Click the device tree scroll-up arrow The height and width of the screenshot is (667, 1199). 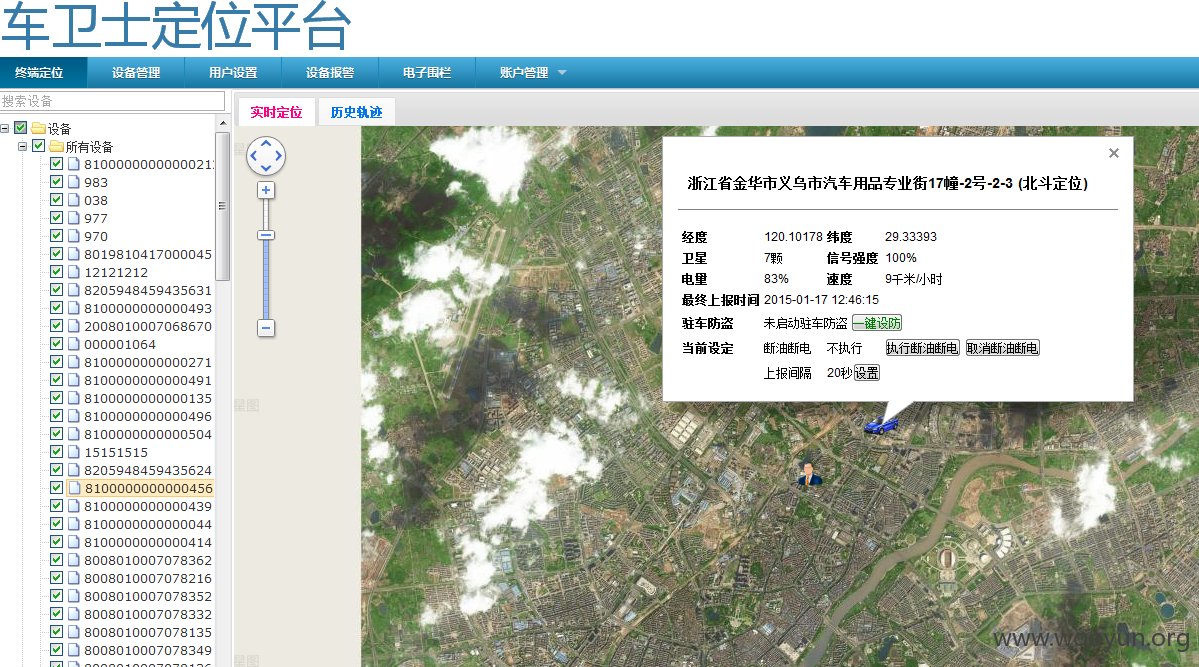tap(223, 122)
